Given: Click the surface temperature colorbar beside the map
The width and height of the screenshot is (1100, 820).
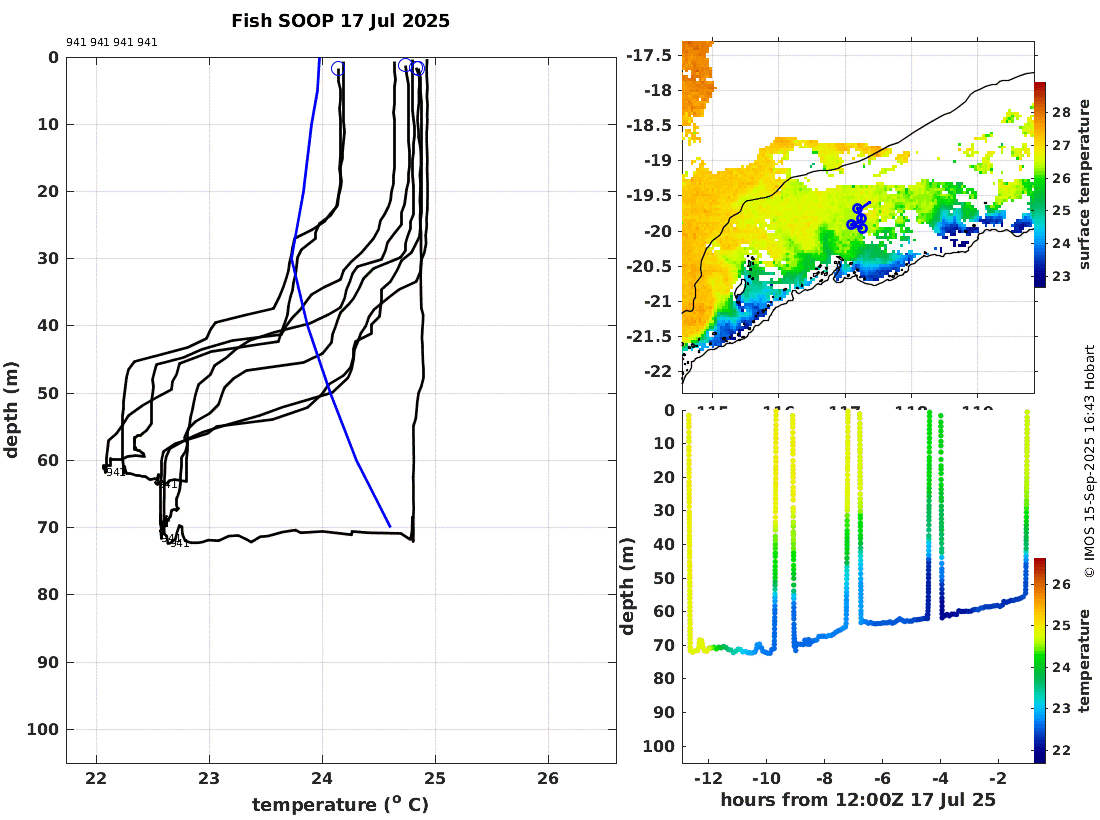Looking at the screenshot, I should [x=1040, y=184].
